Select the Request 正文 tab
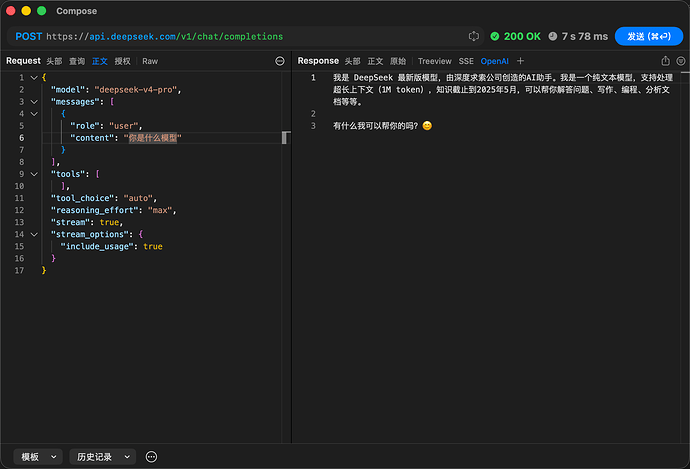Screen dimensions: 690x469 tap(100, 61)
